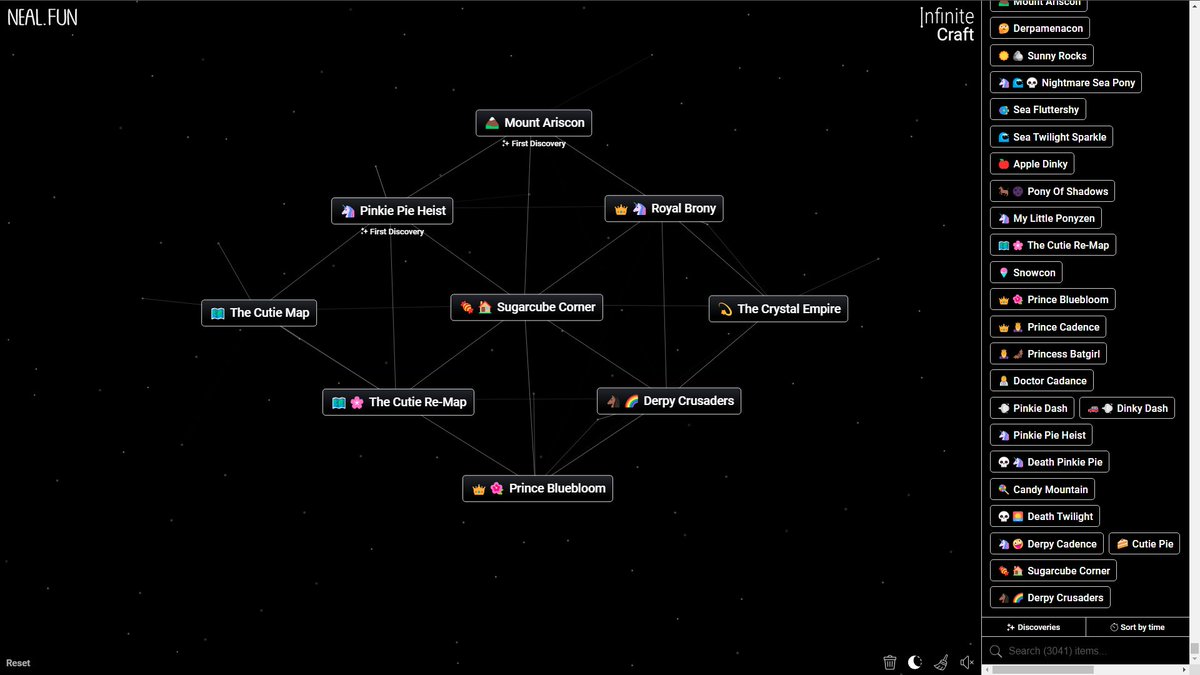Click Nightmare Sea Pony in the sidebar
This screenshot has width=1200, height=675.
pos(1066,83)
